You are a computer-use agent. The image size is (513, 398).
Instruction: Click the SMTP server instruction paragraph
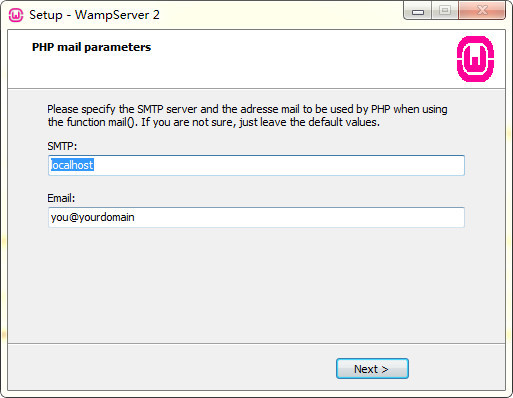247,116
